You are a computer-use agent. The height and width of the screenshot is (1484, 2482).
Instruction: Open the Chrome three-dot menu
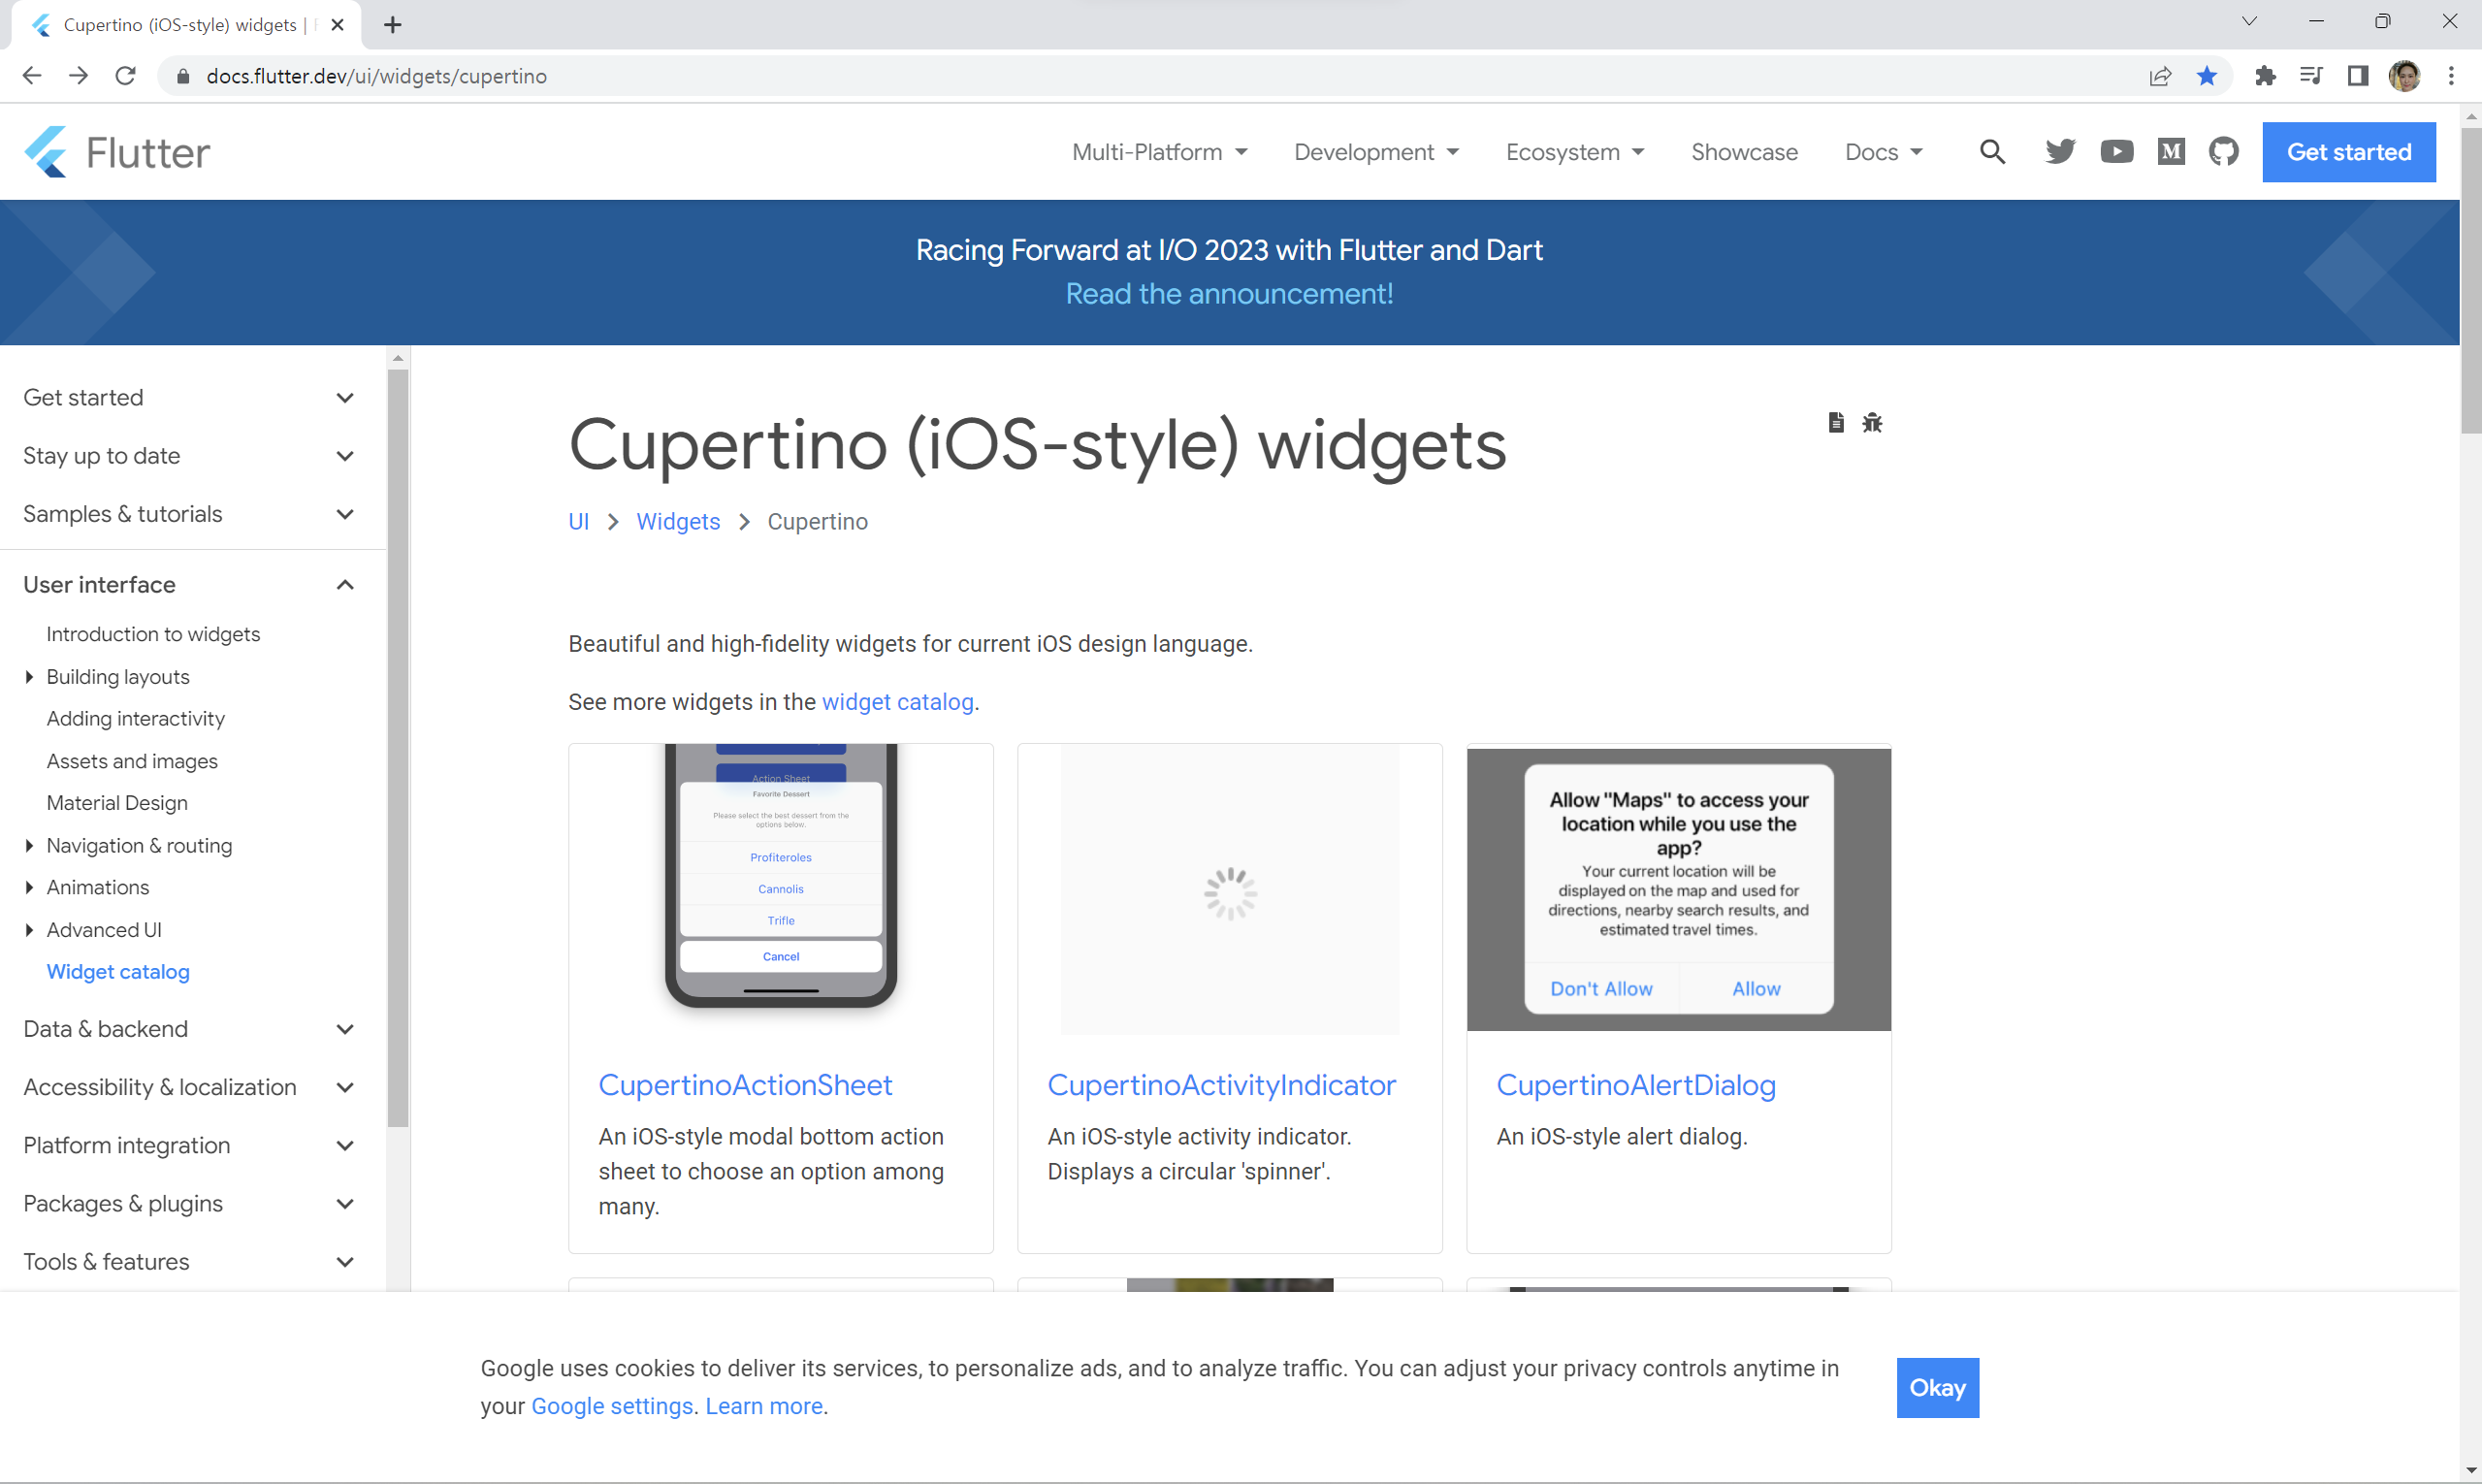pyautogui.click(x=2451, y=76)
